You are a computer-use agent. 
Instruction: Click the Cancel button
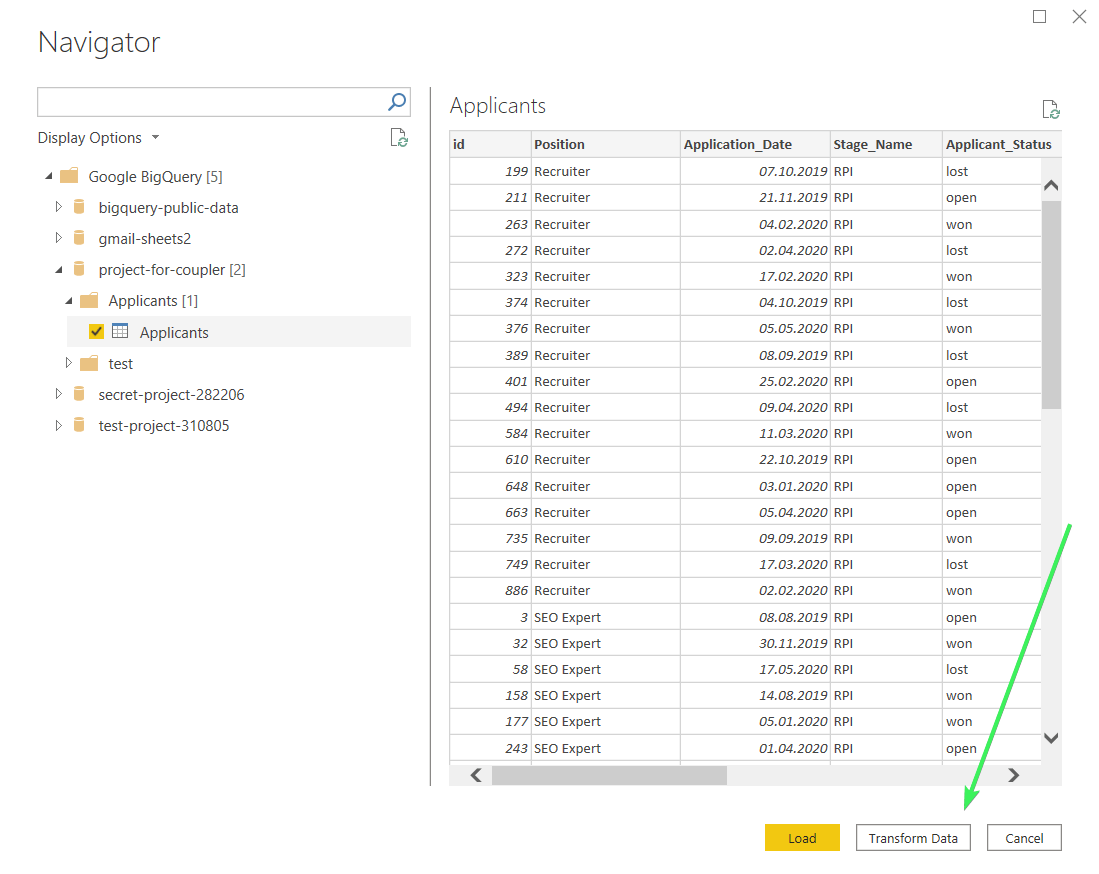(x=1024, y=838)
